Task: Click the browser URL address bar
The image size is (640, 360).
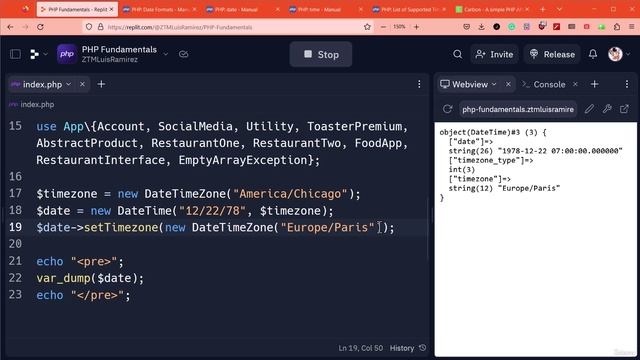Action: (229, 27)
